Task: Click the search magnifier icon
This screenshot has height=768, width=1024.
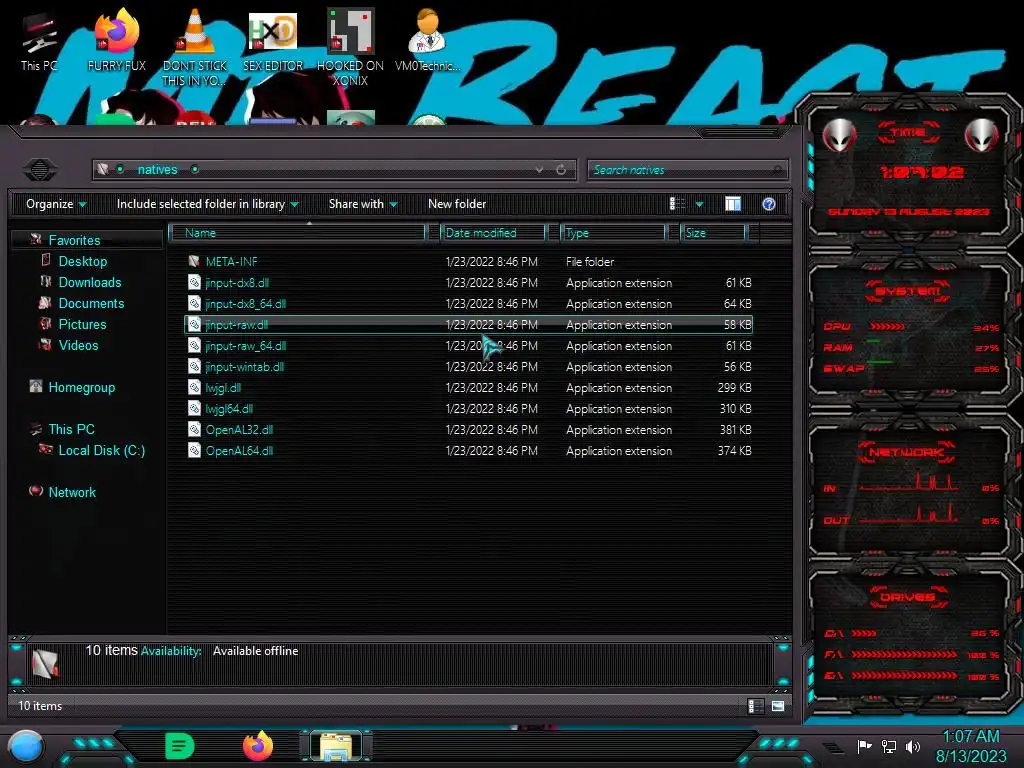Action: click(x=777, y=170)
